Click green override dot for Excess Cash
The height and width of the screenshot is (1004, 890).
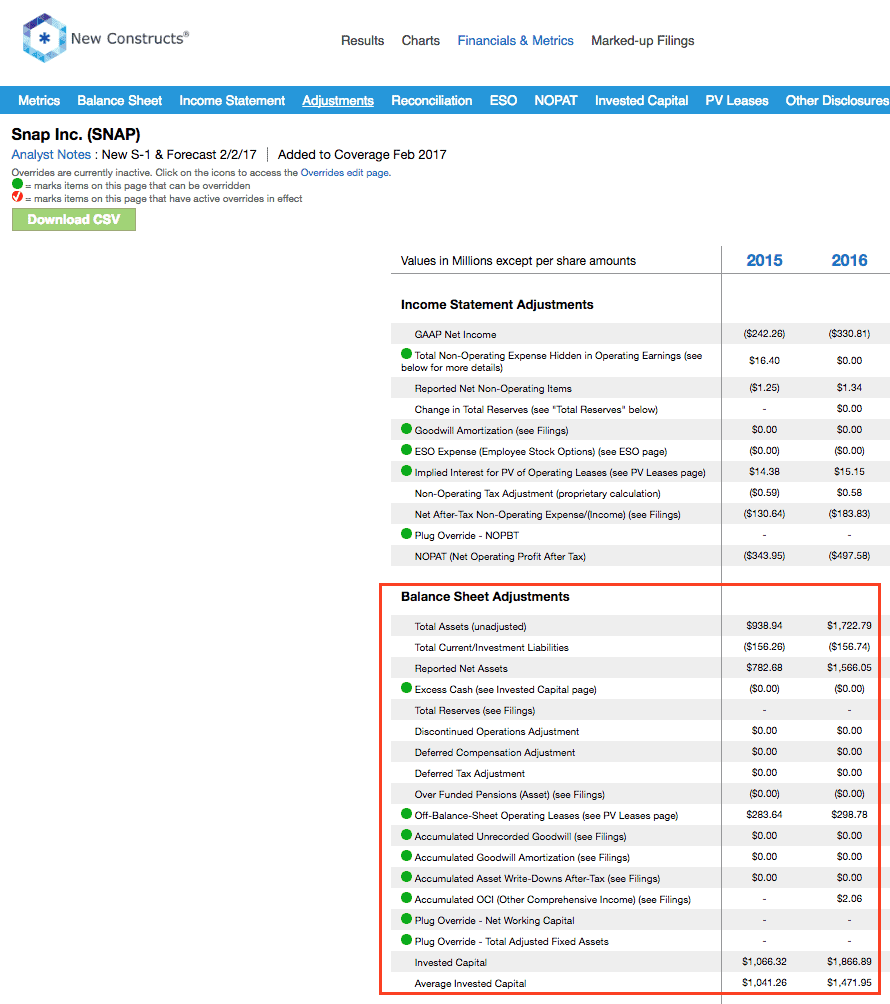(x=406, y=688)
